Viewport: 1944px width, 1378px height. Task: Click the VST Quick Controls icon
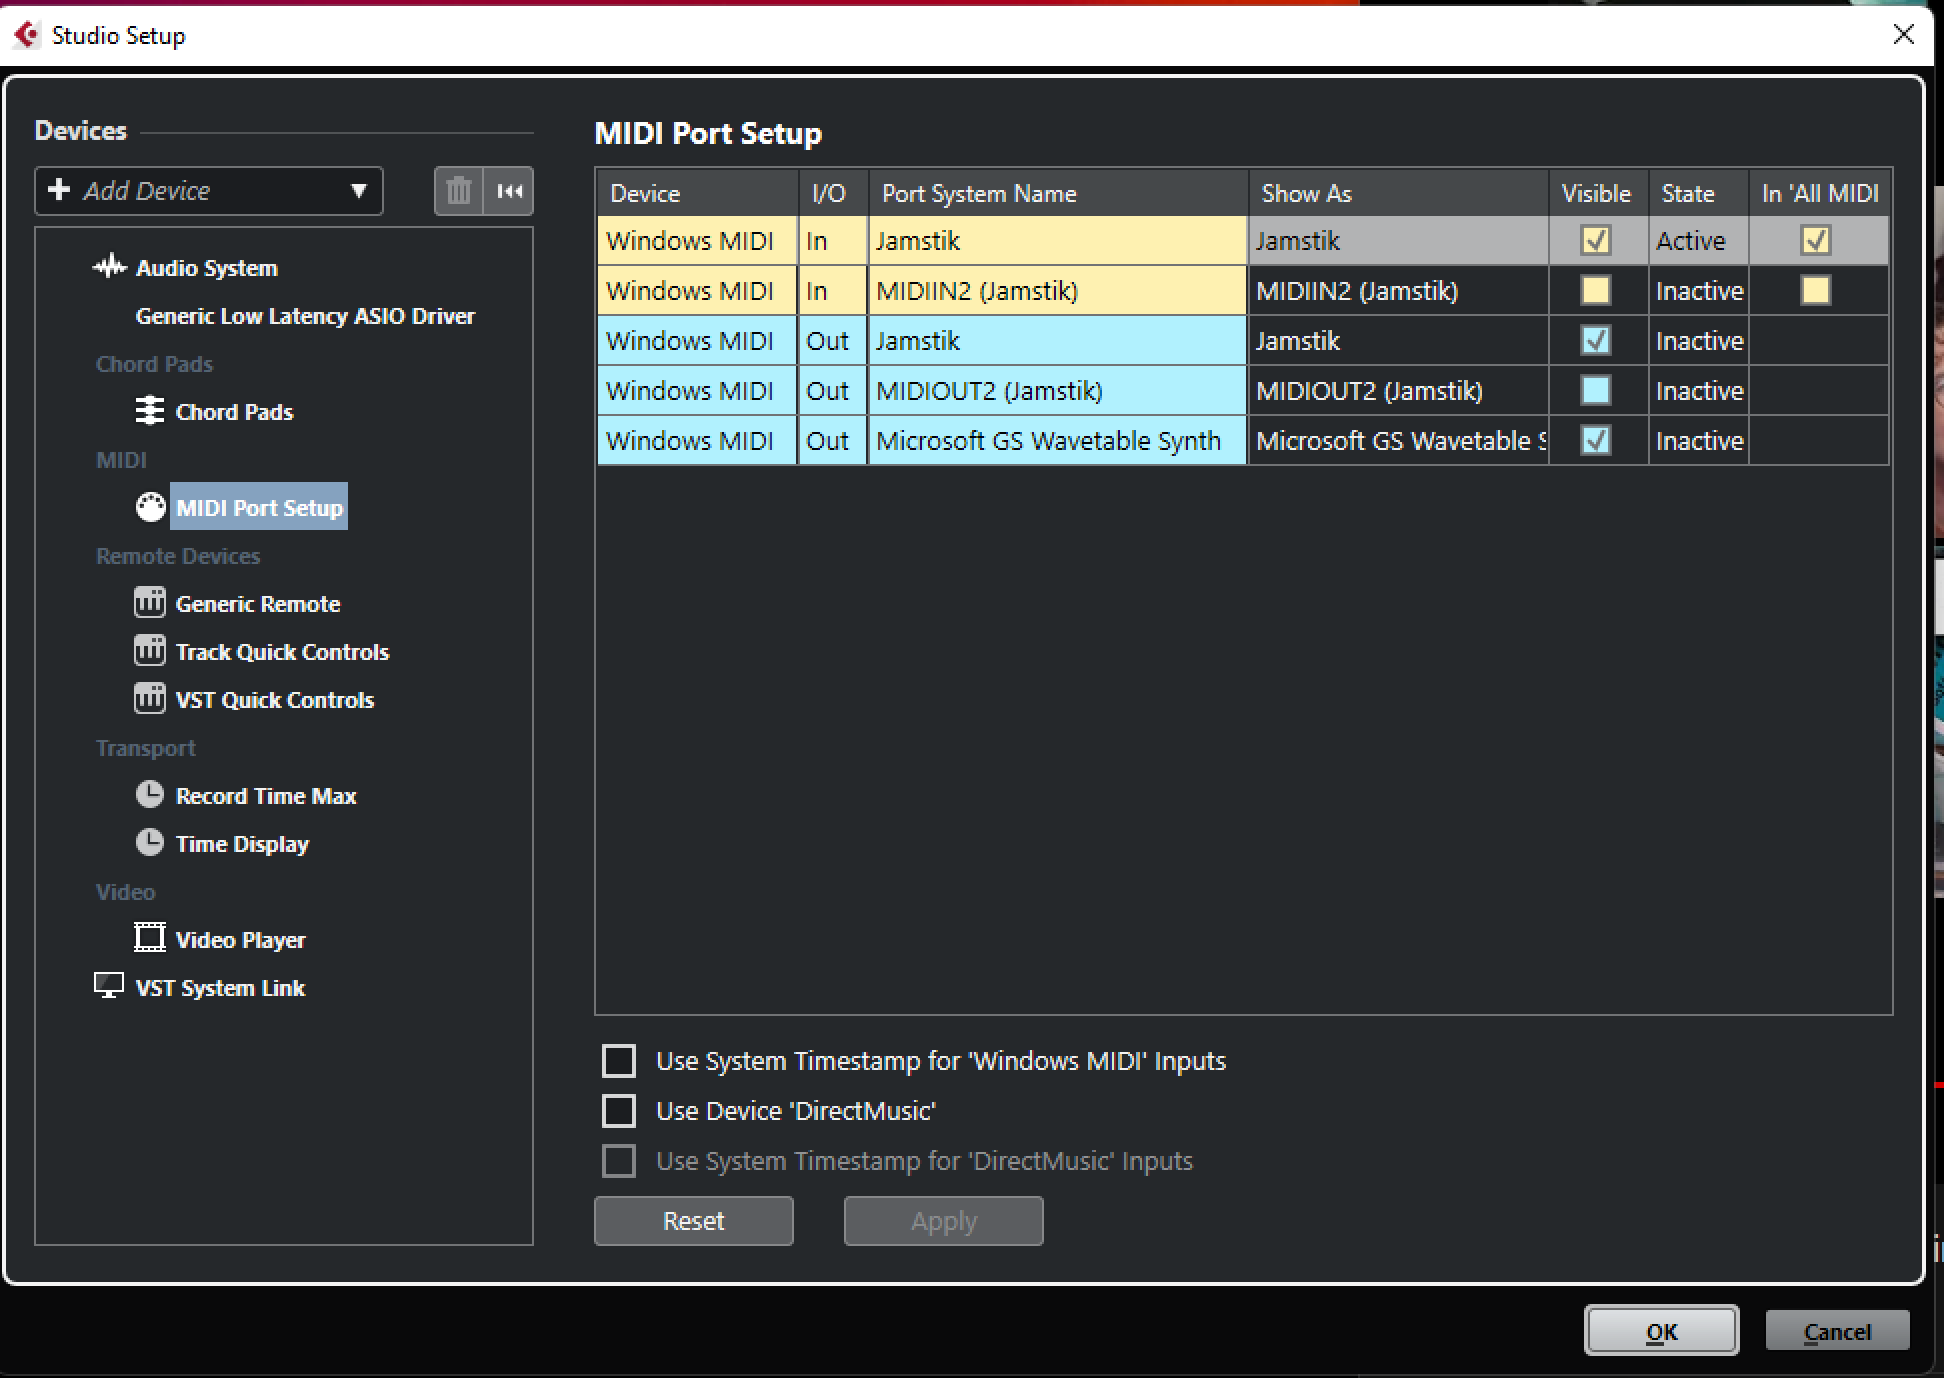[150, 699]
